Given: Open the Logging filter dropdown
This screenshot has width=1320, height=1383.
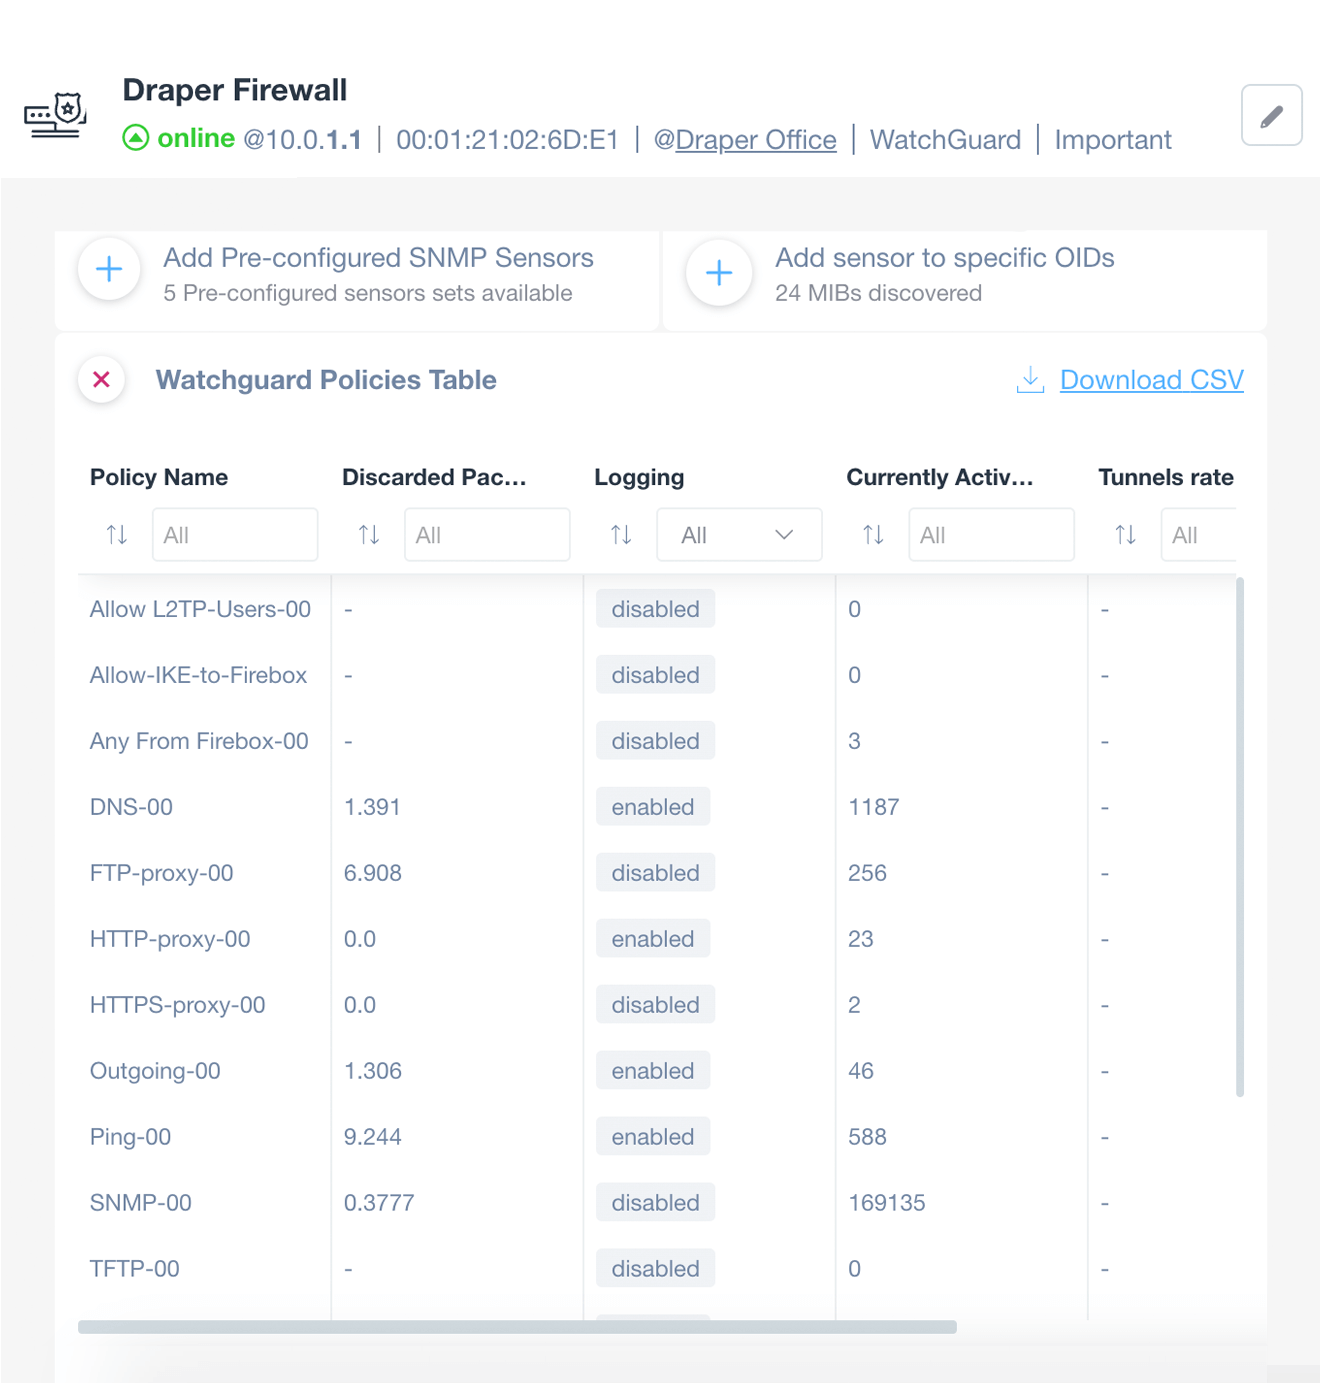Looking at the screenshot, I should [739, 535].
